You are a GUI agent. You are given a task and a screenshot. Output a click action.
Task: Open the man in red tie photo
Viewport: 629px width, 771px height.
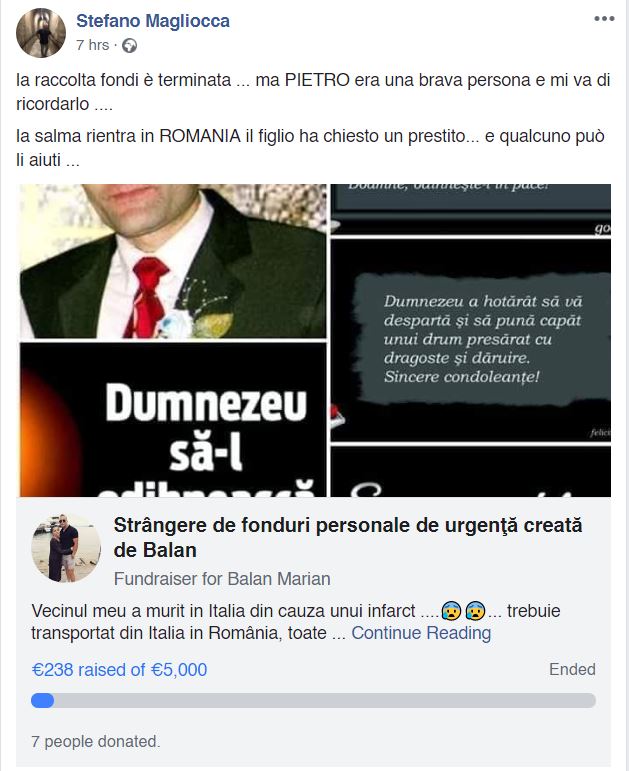173,261
